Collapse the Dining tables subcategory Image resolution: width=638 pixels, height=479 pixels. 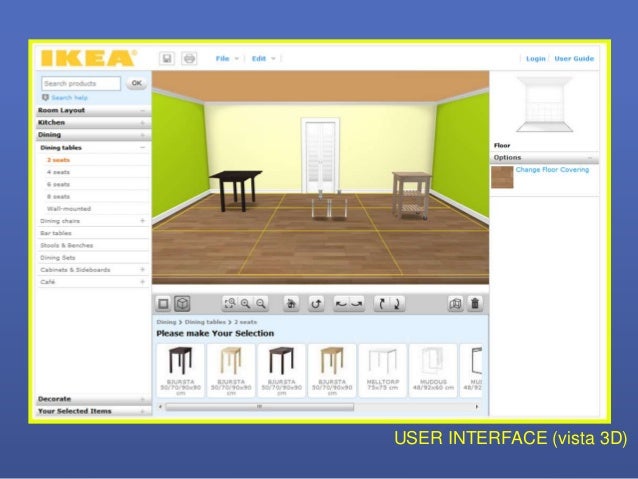click(x=142, y=148)
